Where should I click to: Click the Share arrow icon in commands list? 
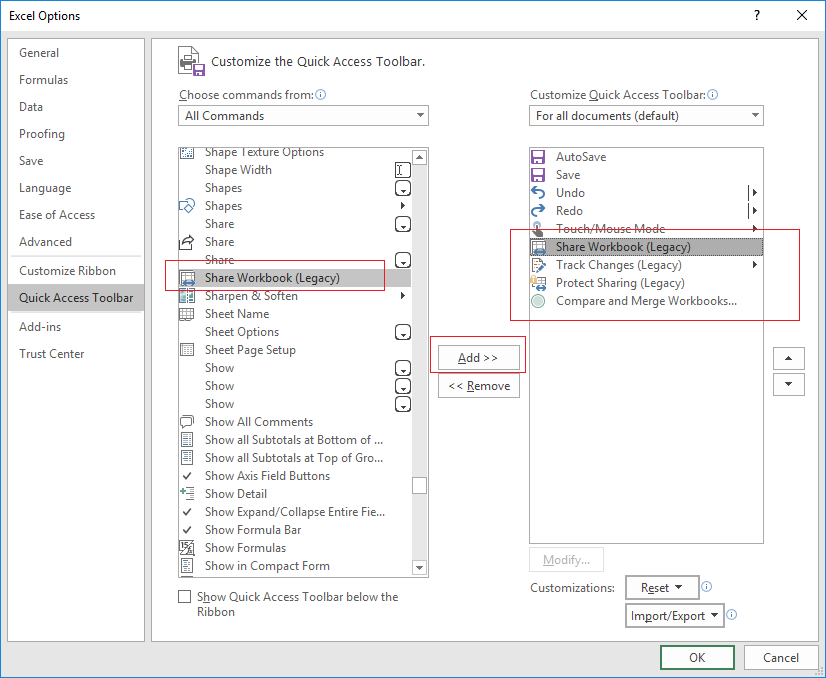click(x=187, y=242)
